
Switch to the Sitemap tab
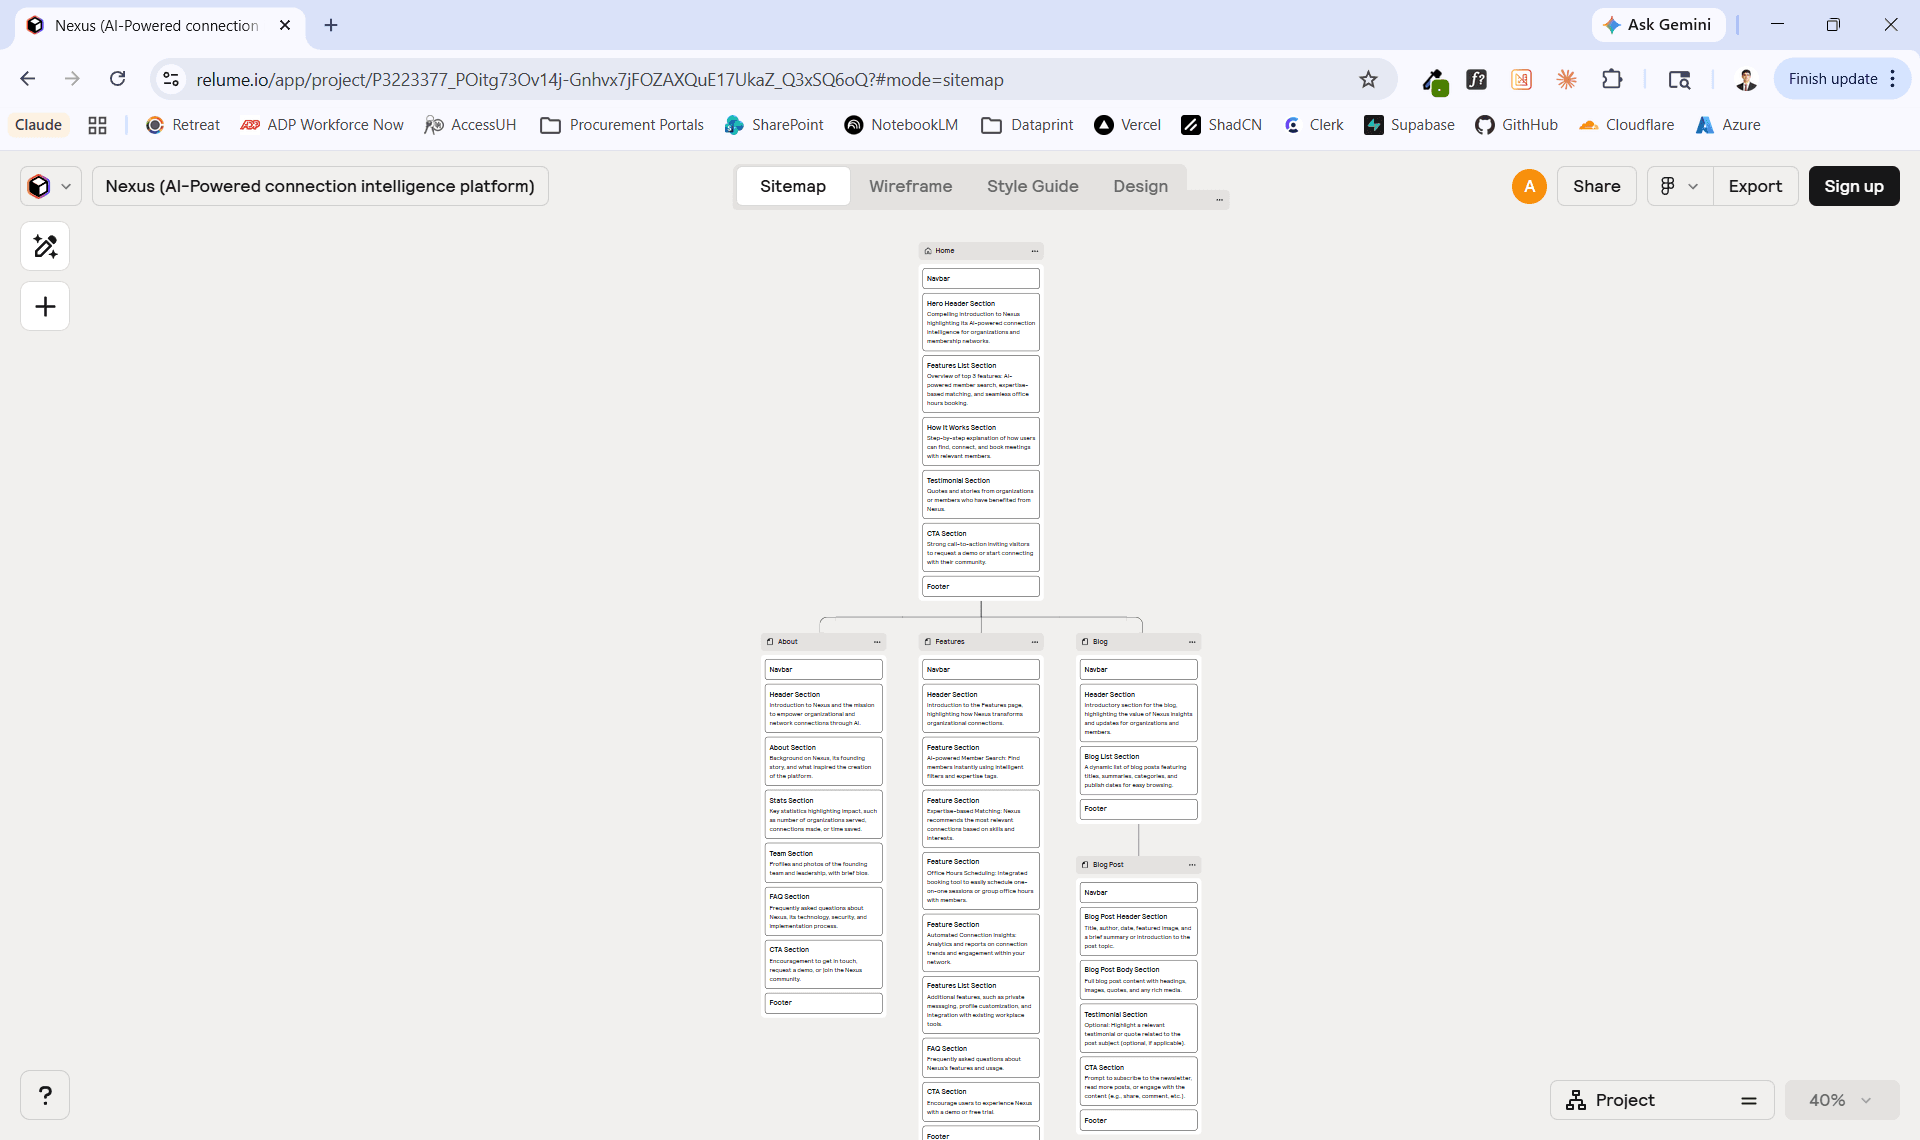793,186
